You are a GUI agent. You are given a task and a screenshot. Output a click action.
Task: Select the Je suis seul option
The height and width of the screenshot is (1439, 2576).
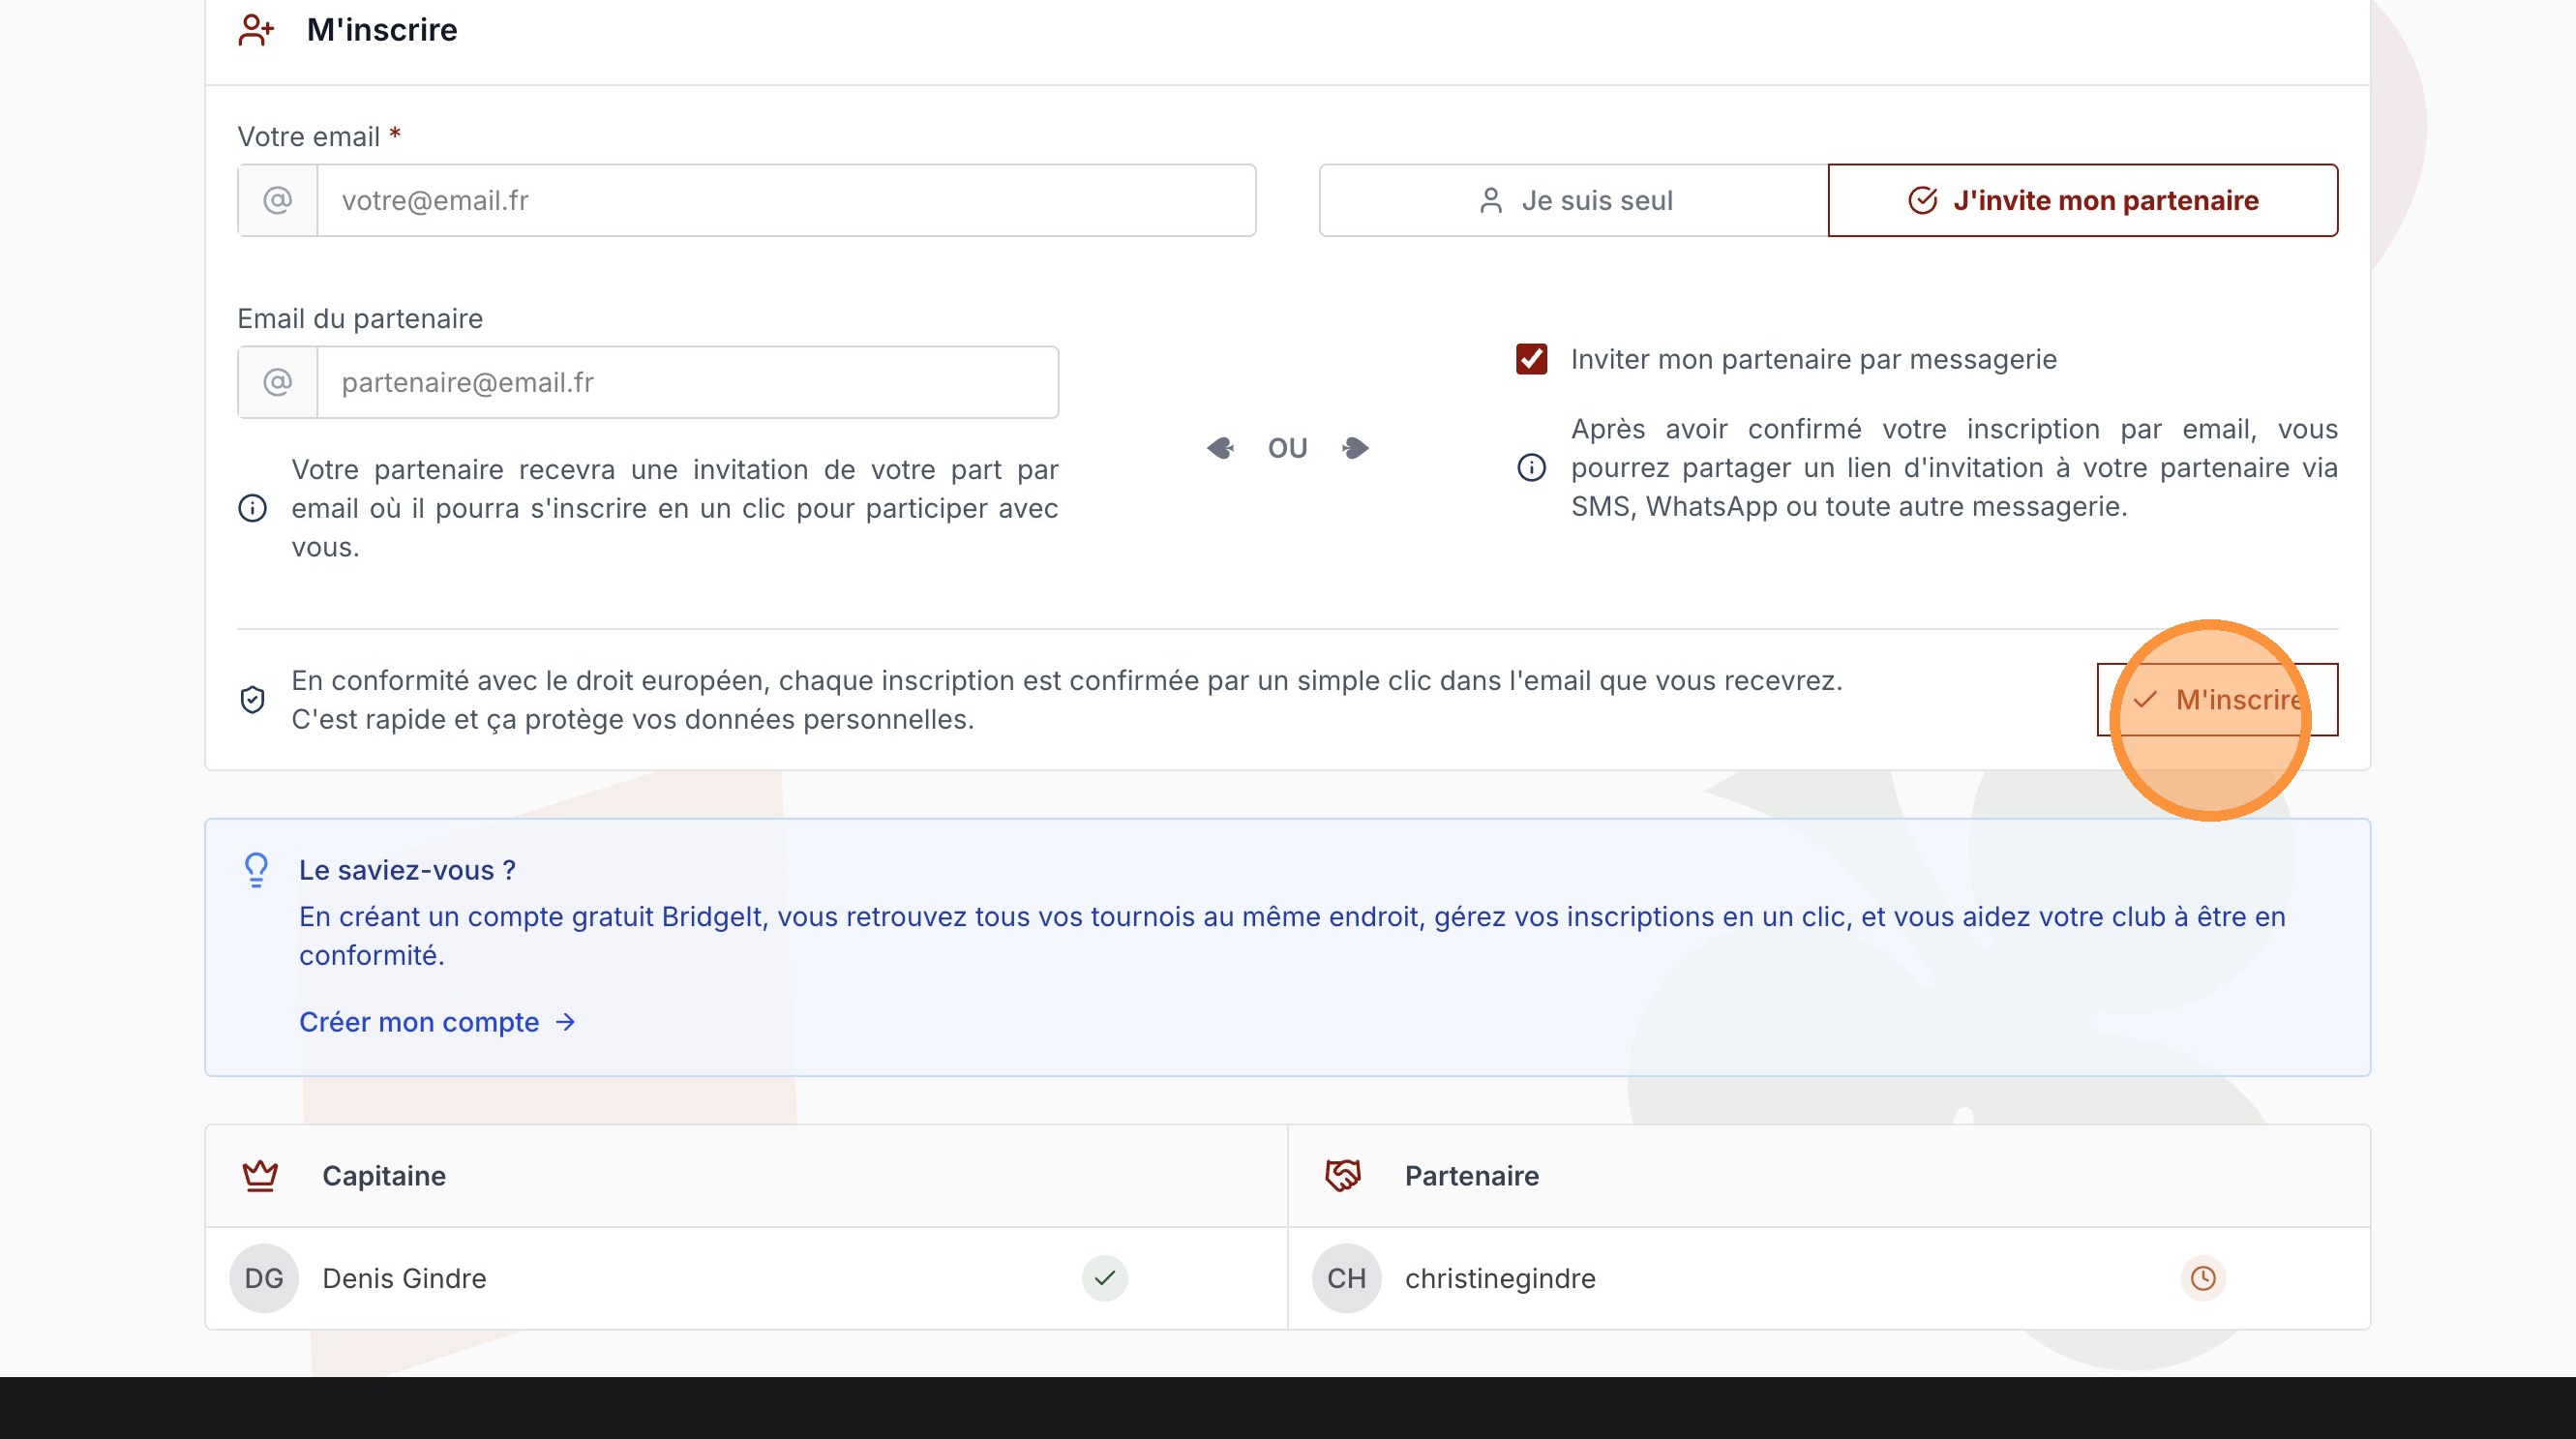click(x=1574, y=200)
